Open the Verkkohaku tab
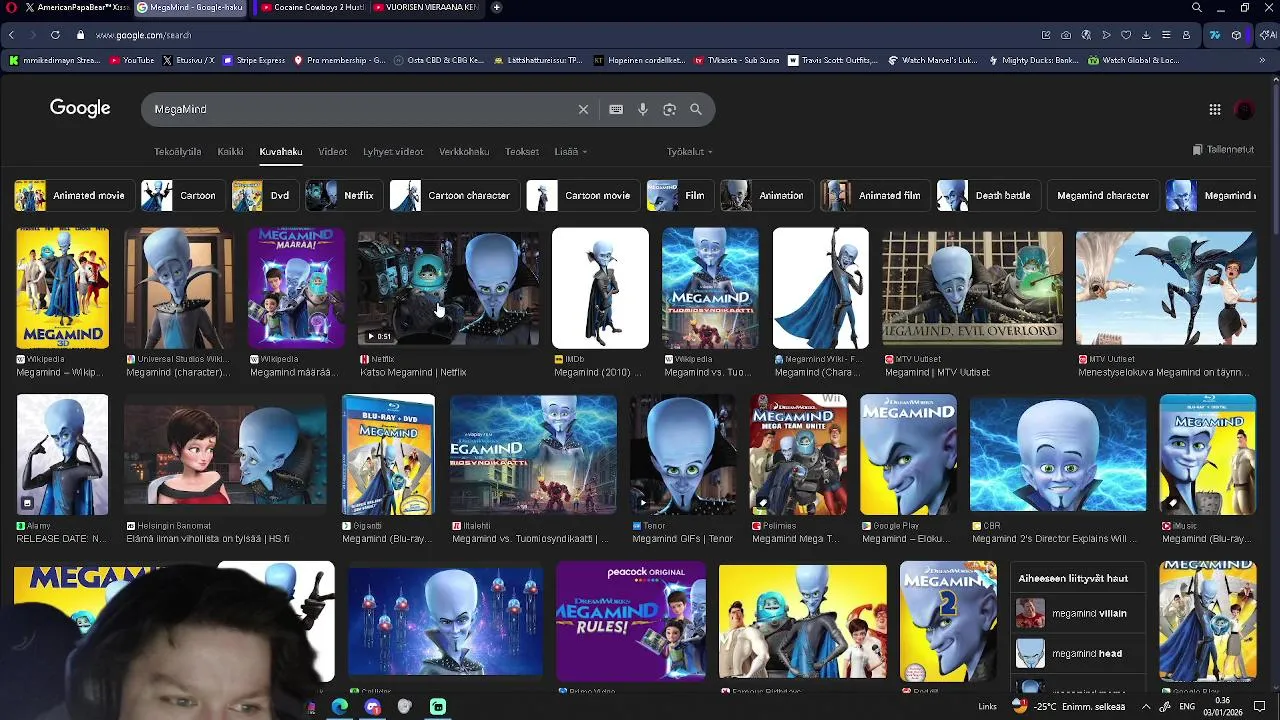This screenshot has width=1280, height=720. 464,152
